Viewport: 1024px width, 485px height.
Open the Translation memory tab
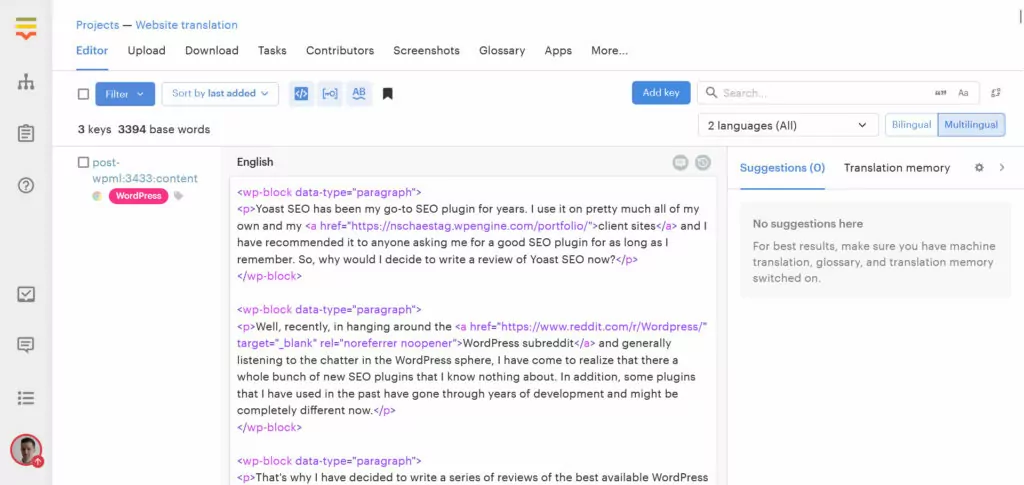pyautogui.click(x=896, y=168)
